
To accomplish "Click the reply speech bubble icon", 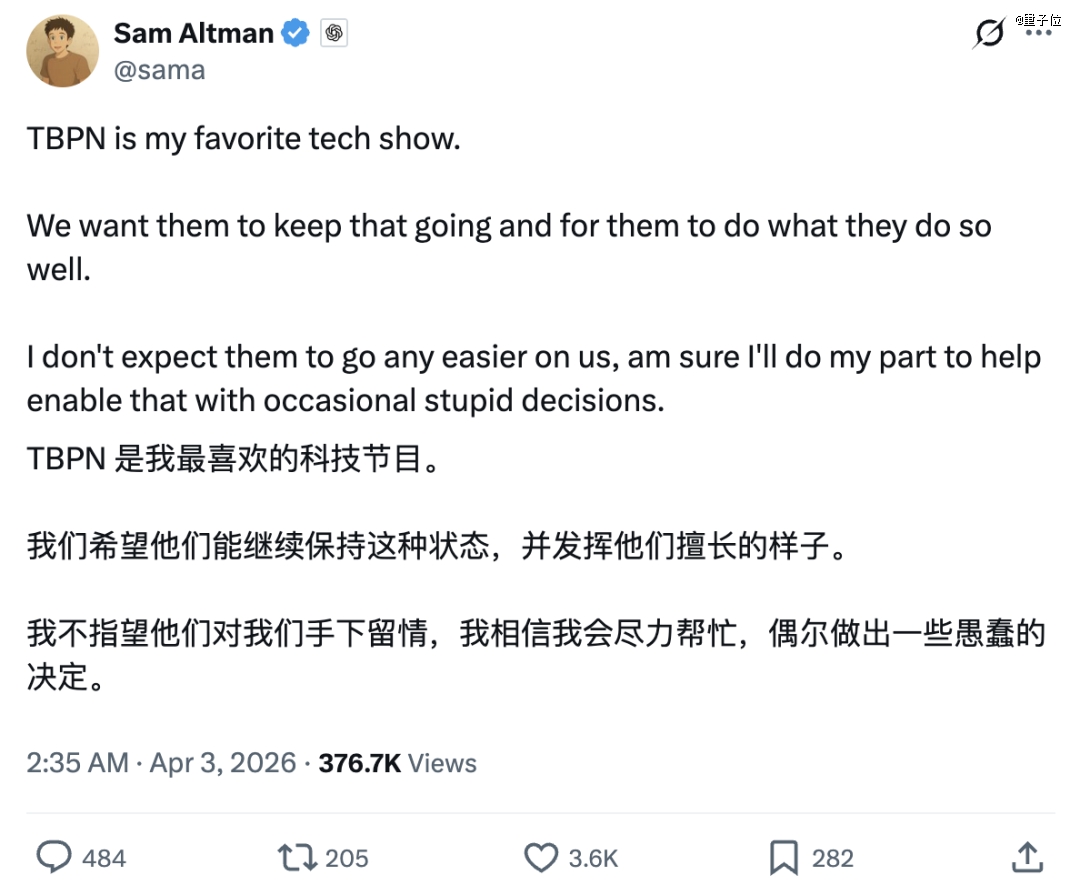I will tap(54, 857).
